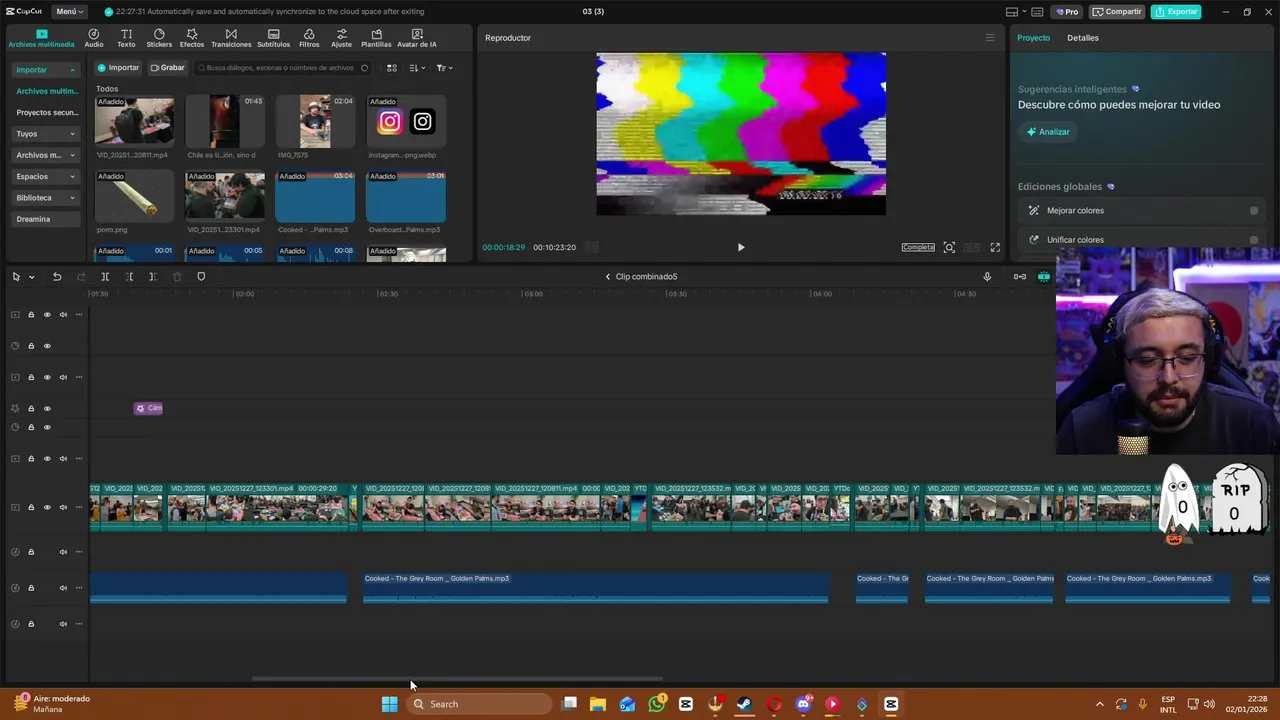Open WhatsApp from the taskbar

click(x=656, y=704)
